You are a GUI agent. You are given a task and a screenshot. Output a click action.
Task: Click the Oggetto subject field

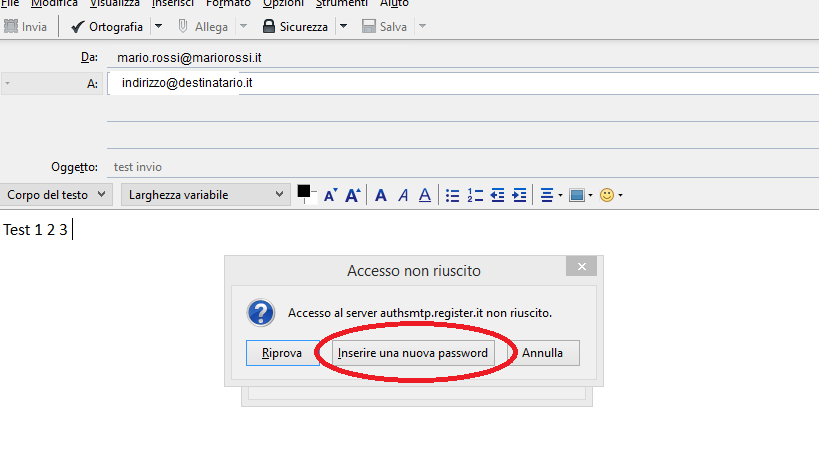463,167
